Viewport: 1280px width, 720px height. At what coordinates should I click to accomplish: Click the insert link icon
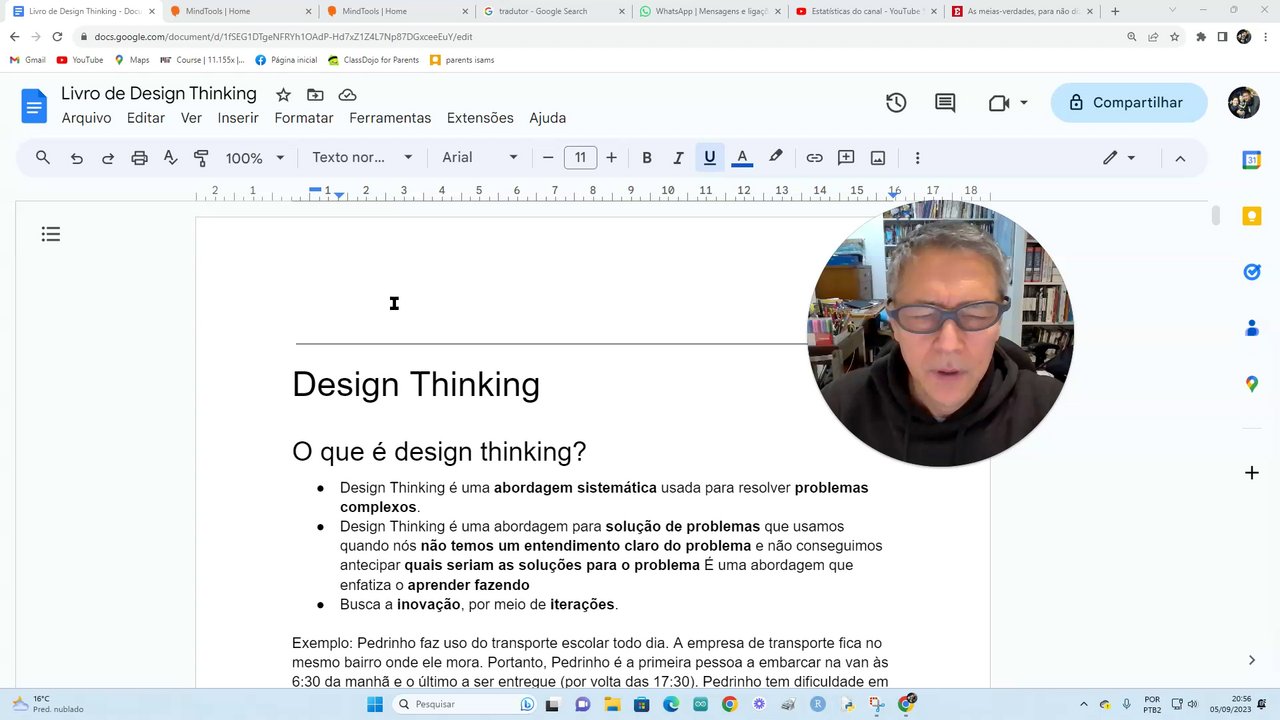pyautogui.click(x=814, y=158)
